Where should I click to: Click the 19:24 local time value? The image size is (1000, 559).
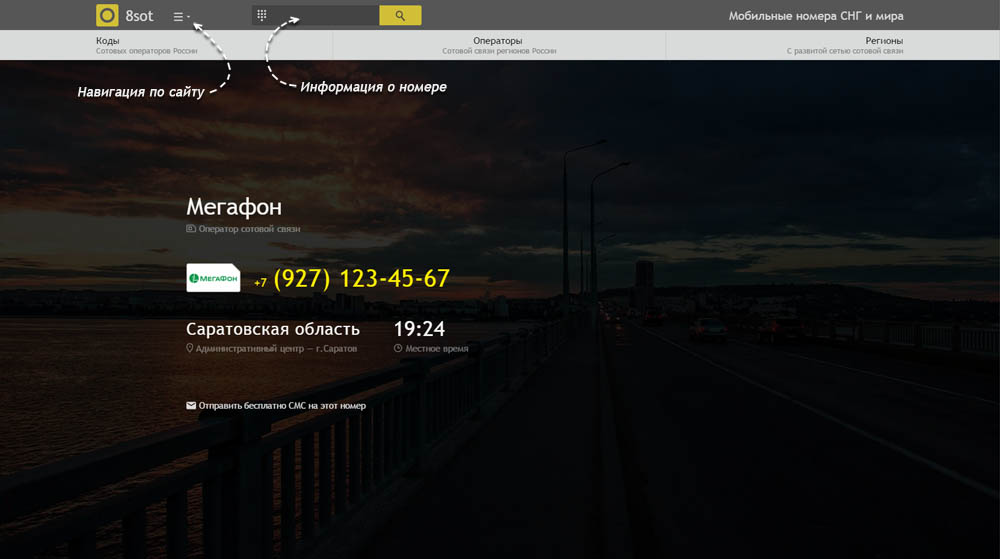419,329
